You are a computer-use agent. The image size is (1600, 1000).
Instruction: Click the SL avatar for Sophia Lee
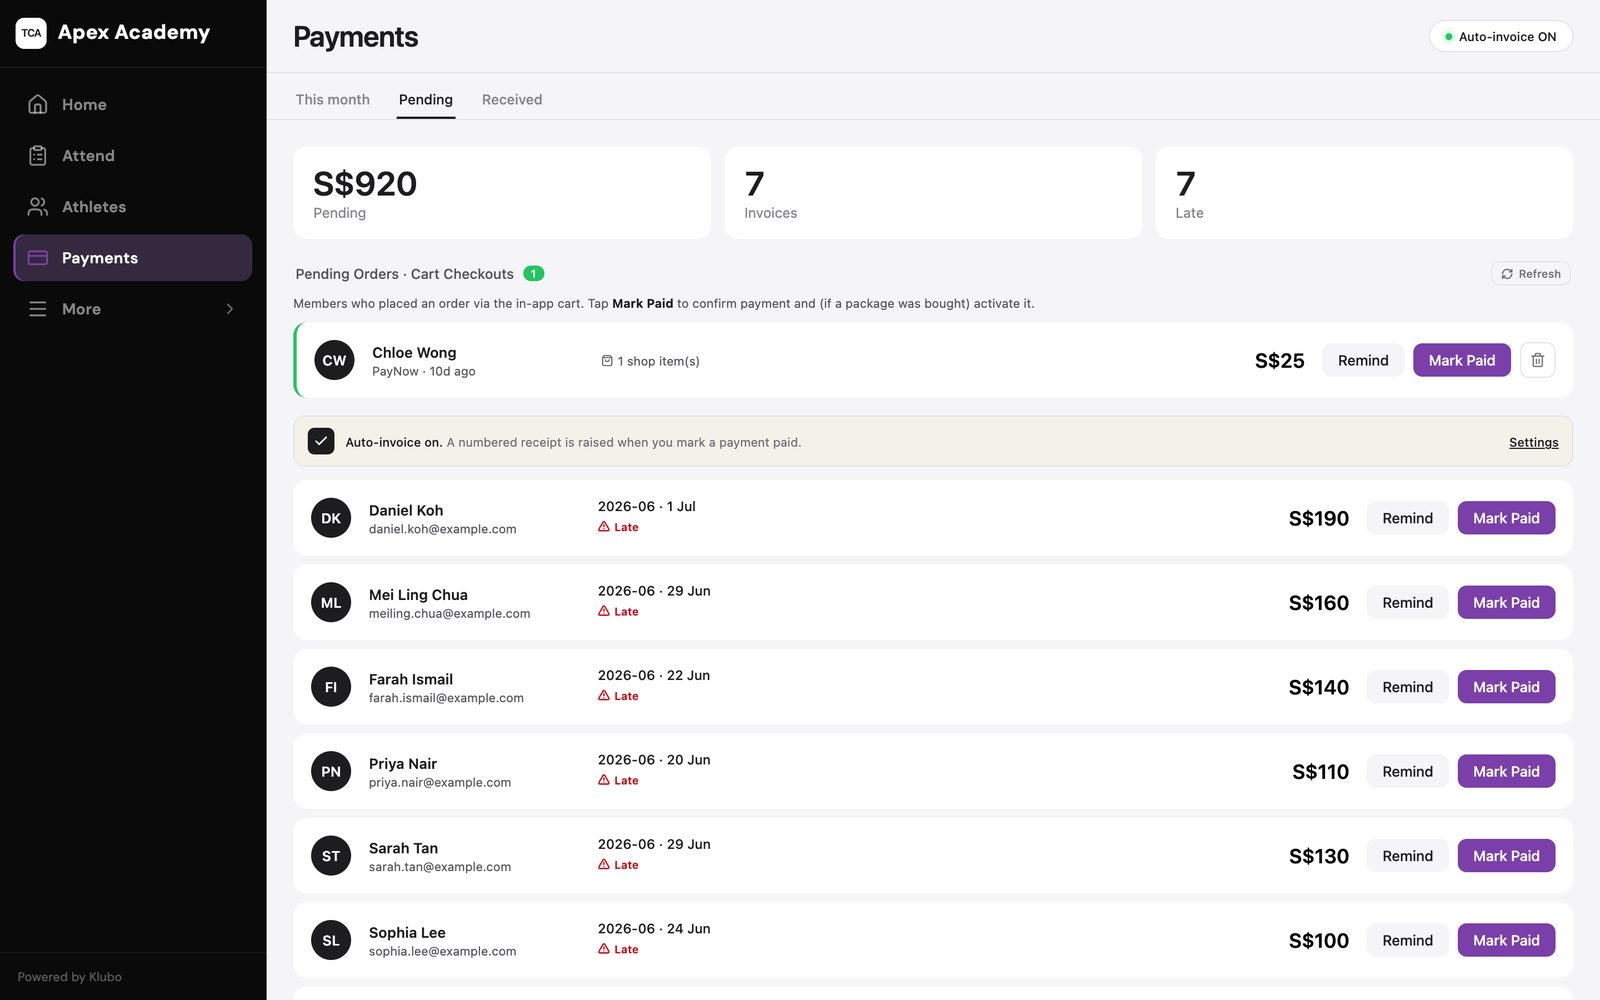(331, 940)
